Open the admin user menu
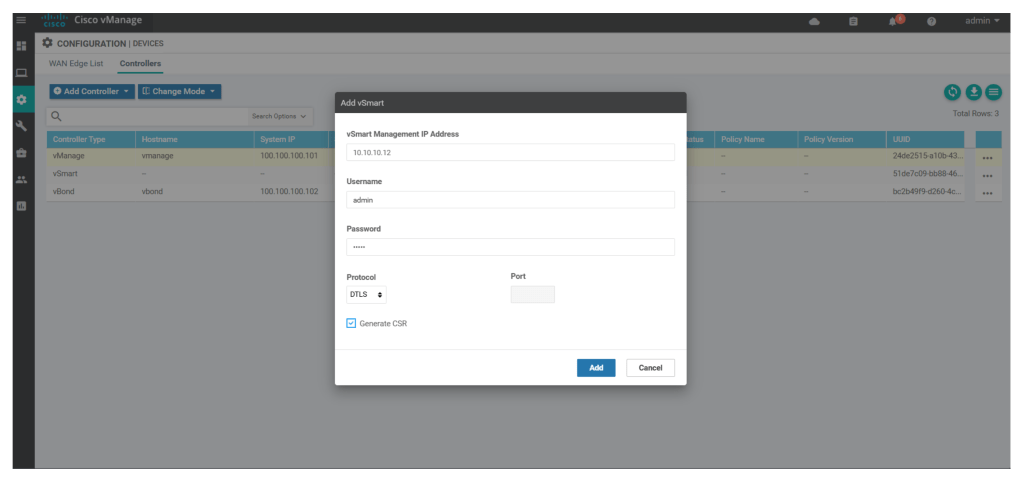Viewport: 1024px width, 482px height. click(981, 21)
